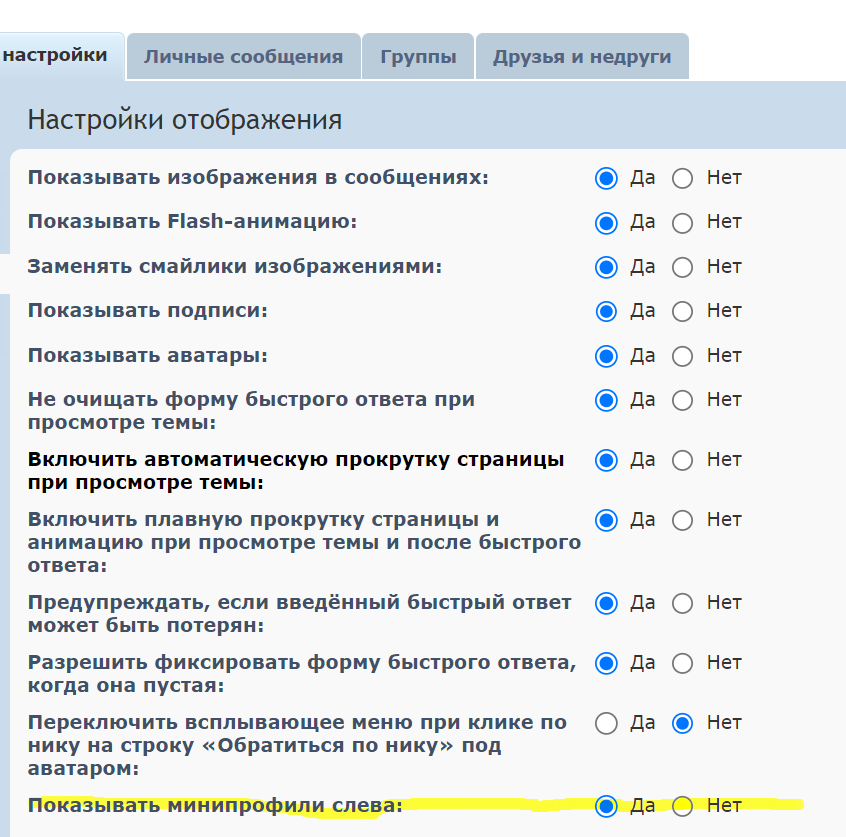Viewport: 846px width, 837px height.
Task: Select Нет for Переключить всплывающее меню
Action: (x=682, y=723)
